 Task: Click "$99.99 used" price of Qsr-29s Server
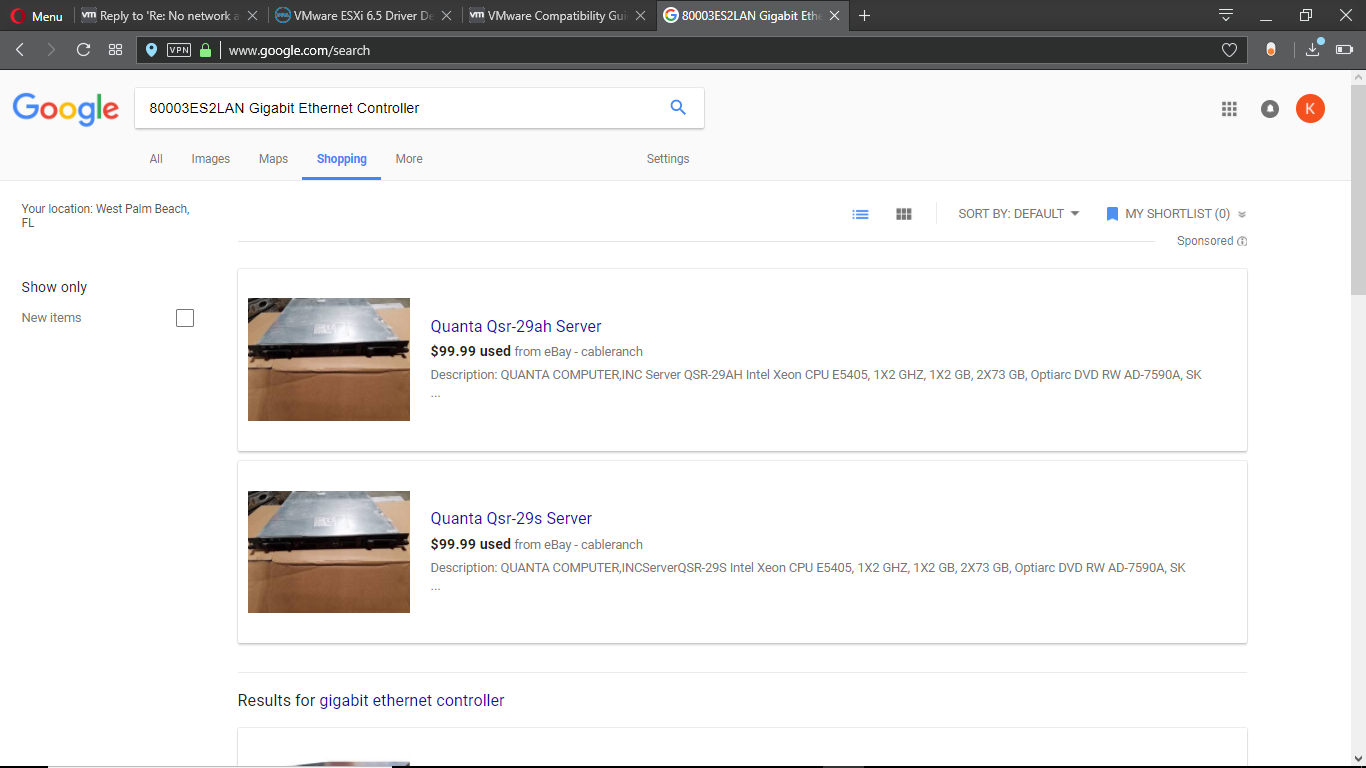tap(471, 544)
